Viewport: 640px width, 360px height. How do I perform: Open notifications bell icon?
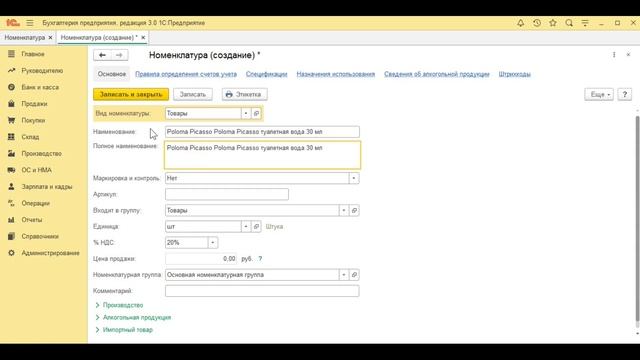click(520, 23)
